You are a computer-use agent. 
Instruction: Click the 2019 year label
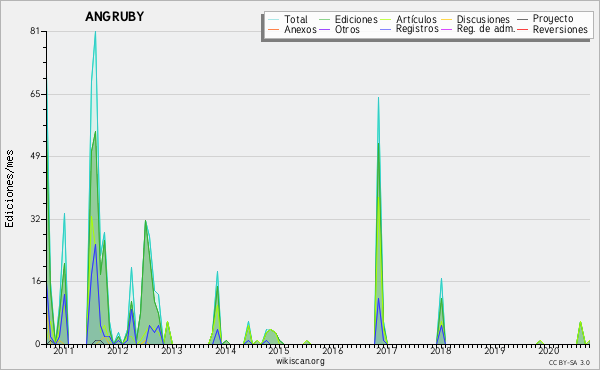(495, 350)
